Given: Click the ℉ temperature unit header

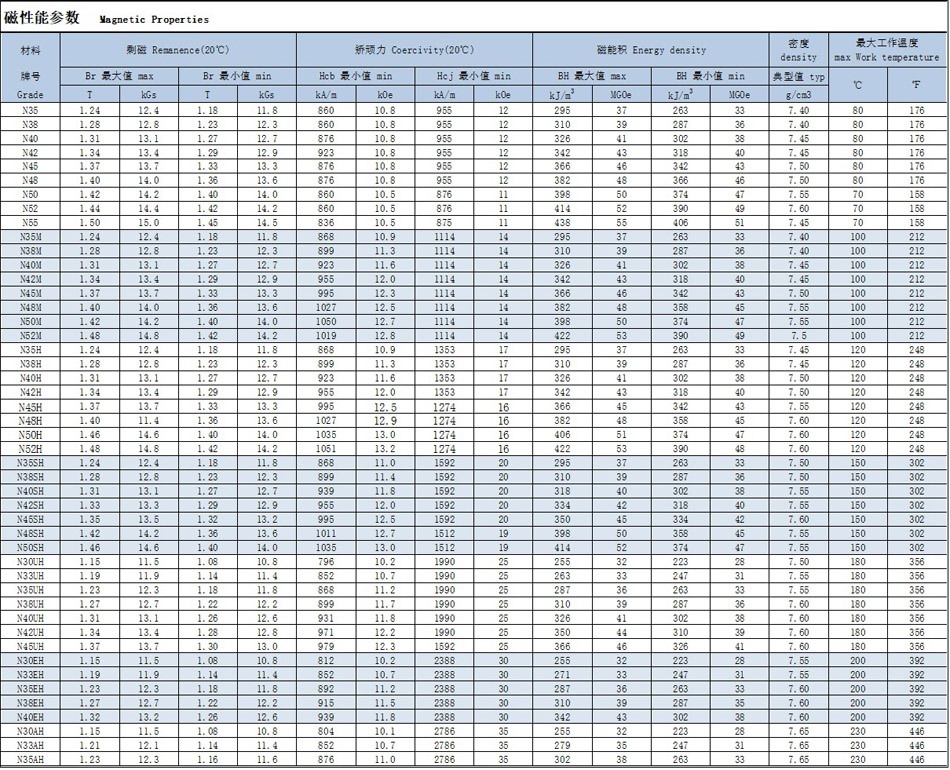Looking at the screenshot, I should 917,85.
